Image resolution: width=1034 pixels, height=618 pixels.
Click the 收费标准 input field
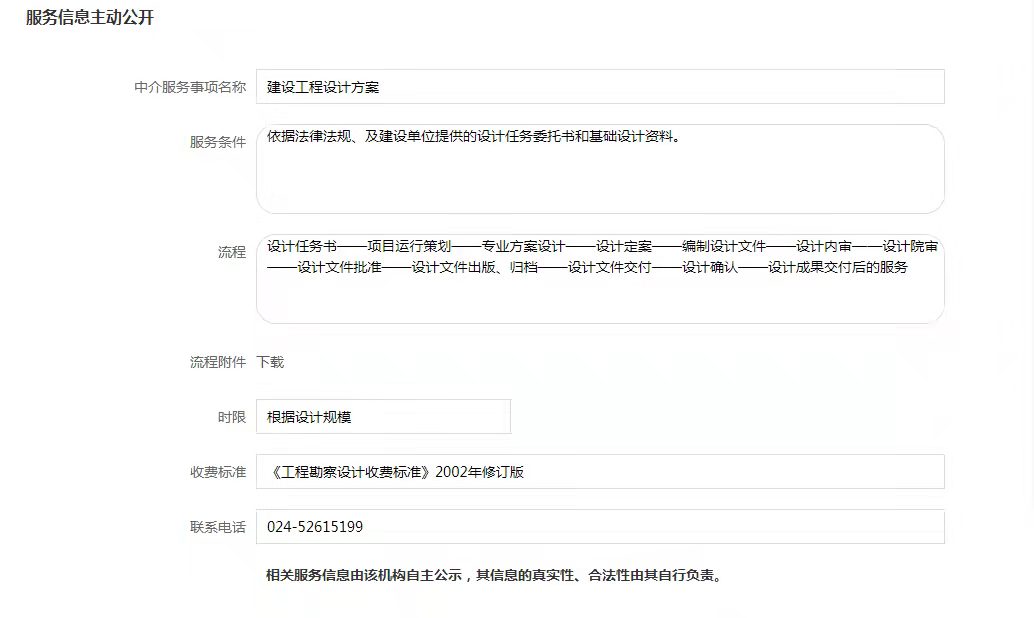600,472
